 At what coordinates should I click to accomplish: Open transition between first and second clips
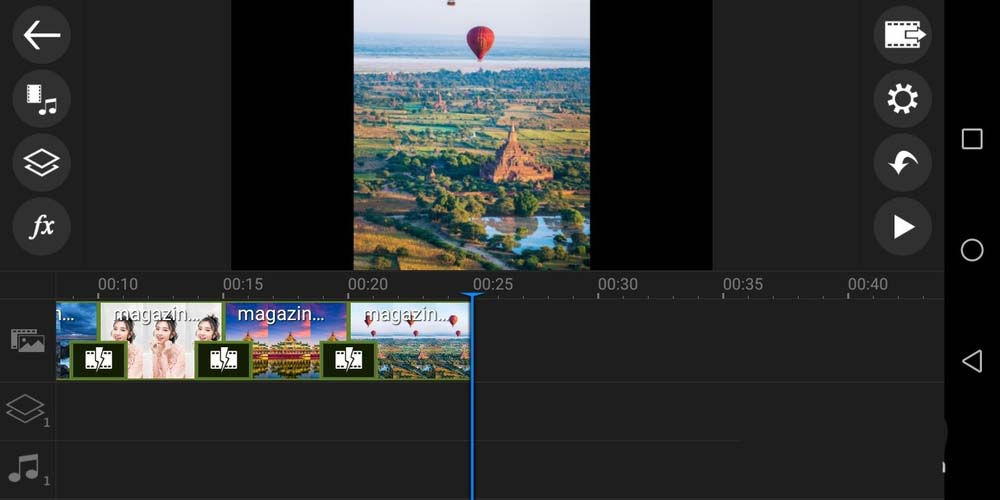pos(98,359)
